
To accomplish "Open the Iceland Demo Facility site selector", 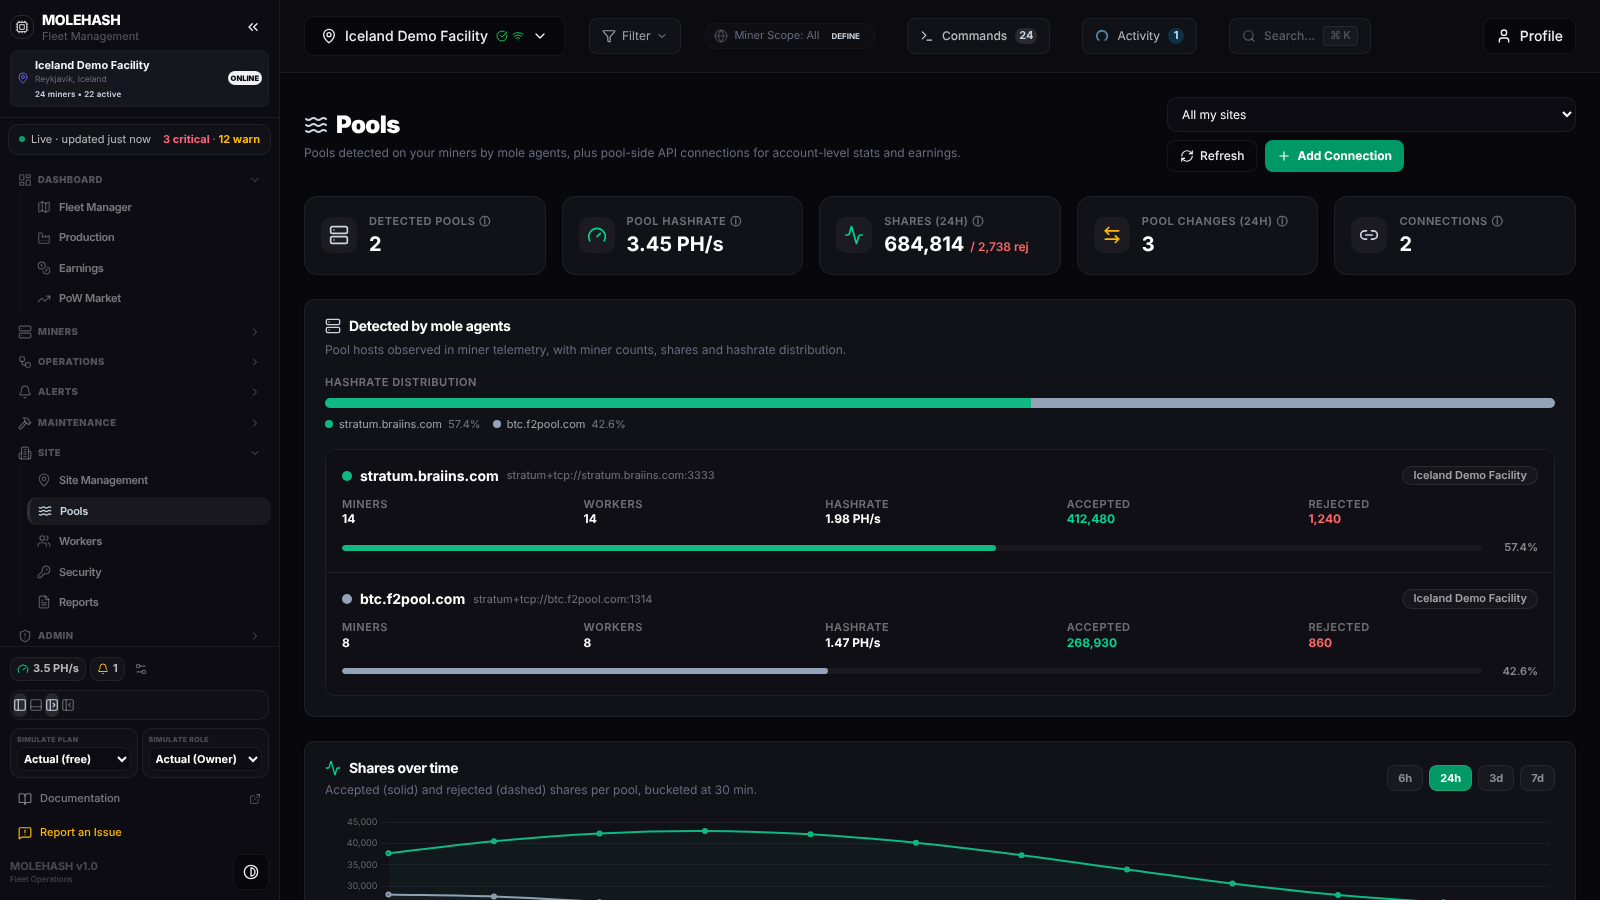I will point(434,36).
